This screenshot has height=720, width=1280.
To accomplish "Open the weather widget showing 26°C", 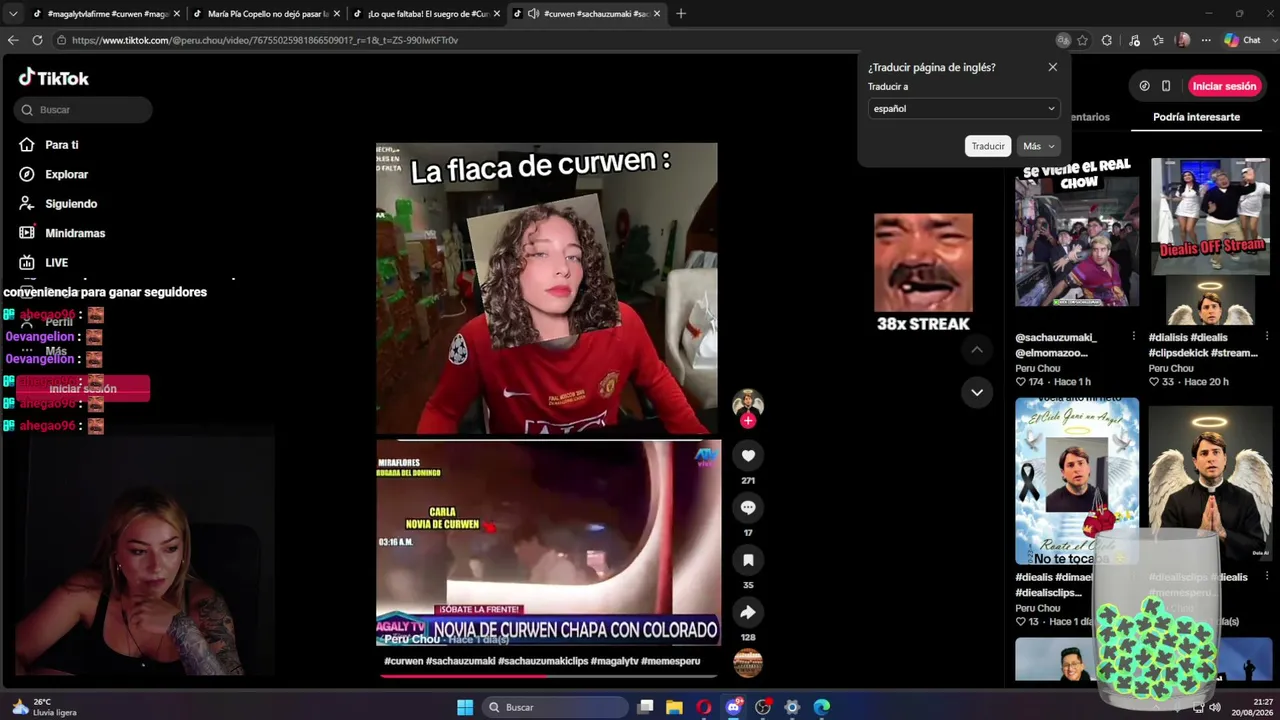I will click(x=44, y=707).
